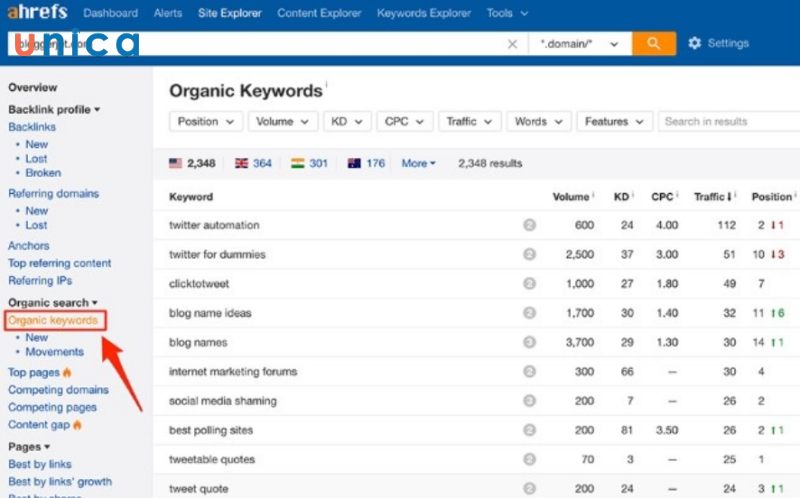Select the Australia flag with 176 results
The width and height of the screenshot is (800, 498).
pyautogui.click(x=365, y=163)
